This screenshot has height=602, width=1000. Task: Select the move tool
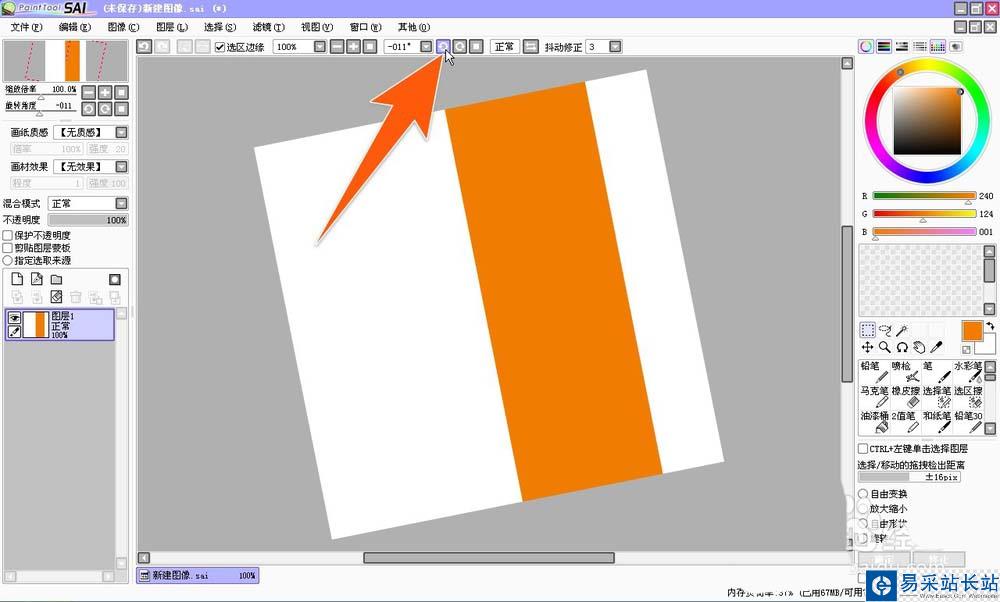click(x=867, y=347)
